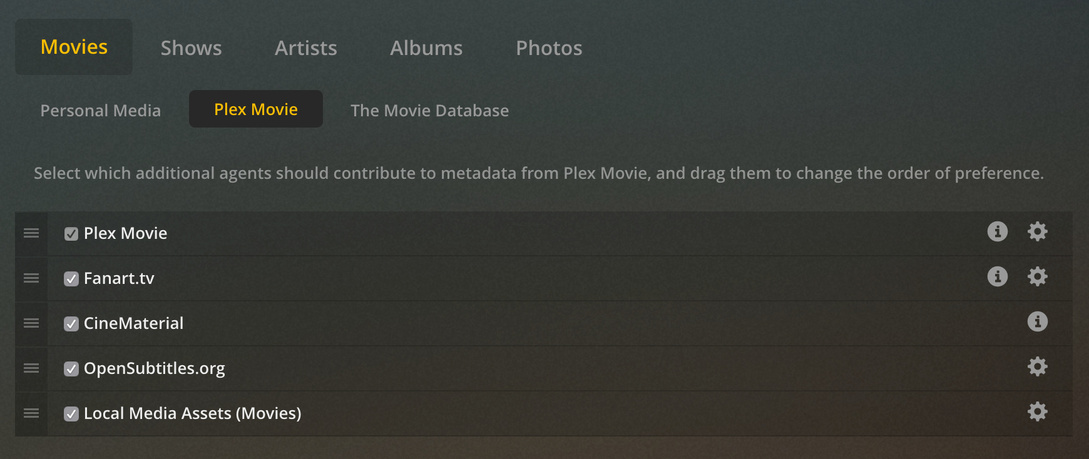Show info for Plex Movie agent
The image size is (1089, 459).
coord(997,232)
